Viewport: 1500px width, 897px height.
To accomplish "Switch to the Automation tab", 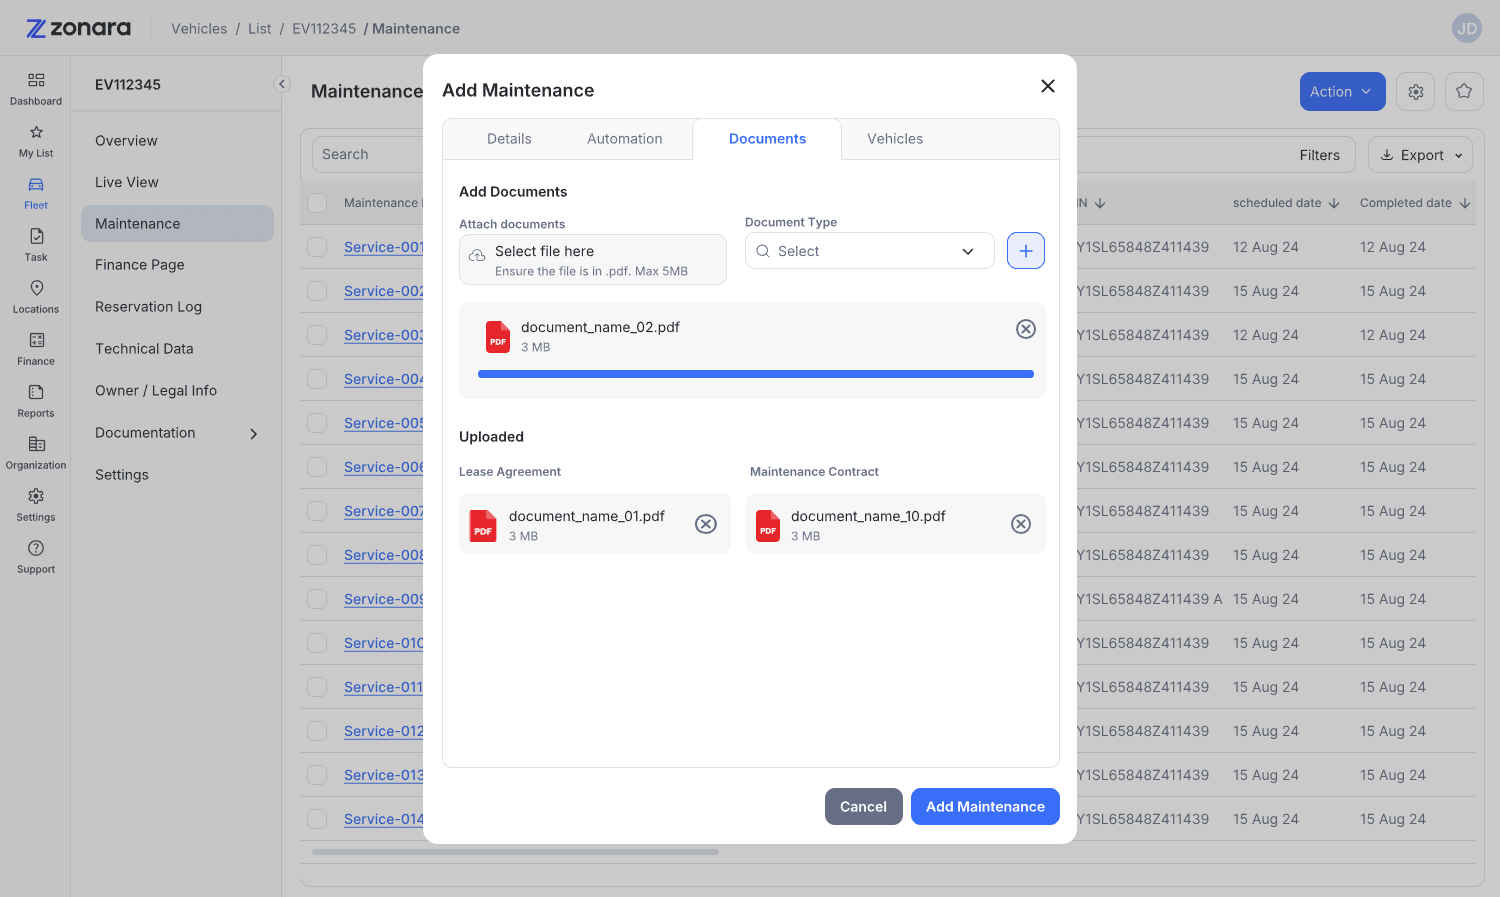I will pyautogui.click(x=625, y=139).
